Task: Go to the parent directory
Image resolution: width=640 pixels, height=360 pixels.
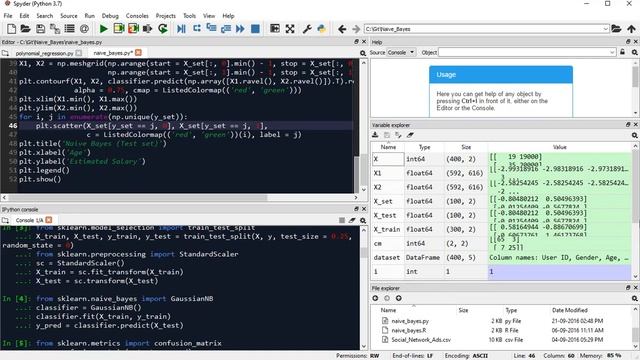Action: tap(631, 29)
